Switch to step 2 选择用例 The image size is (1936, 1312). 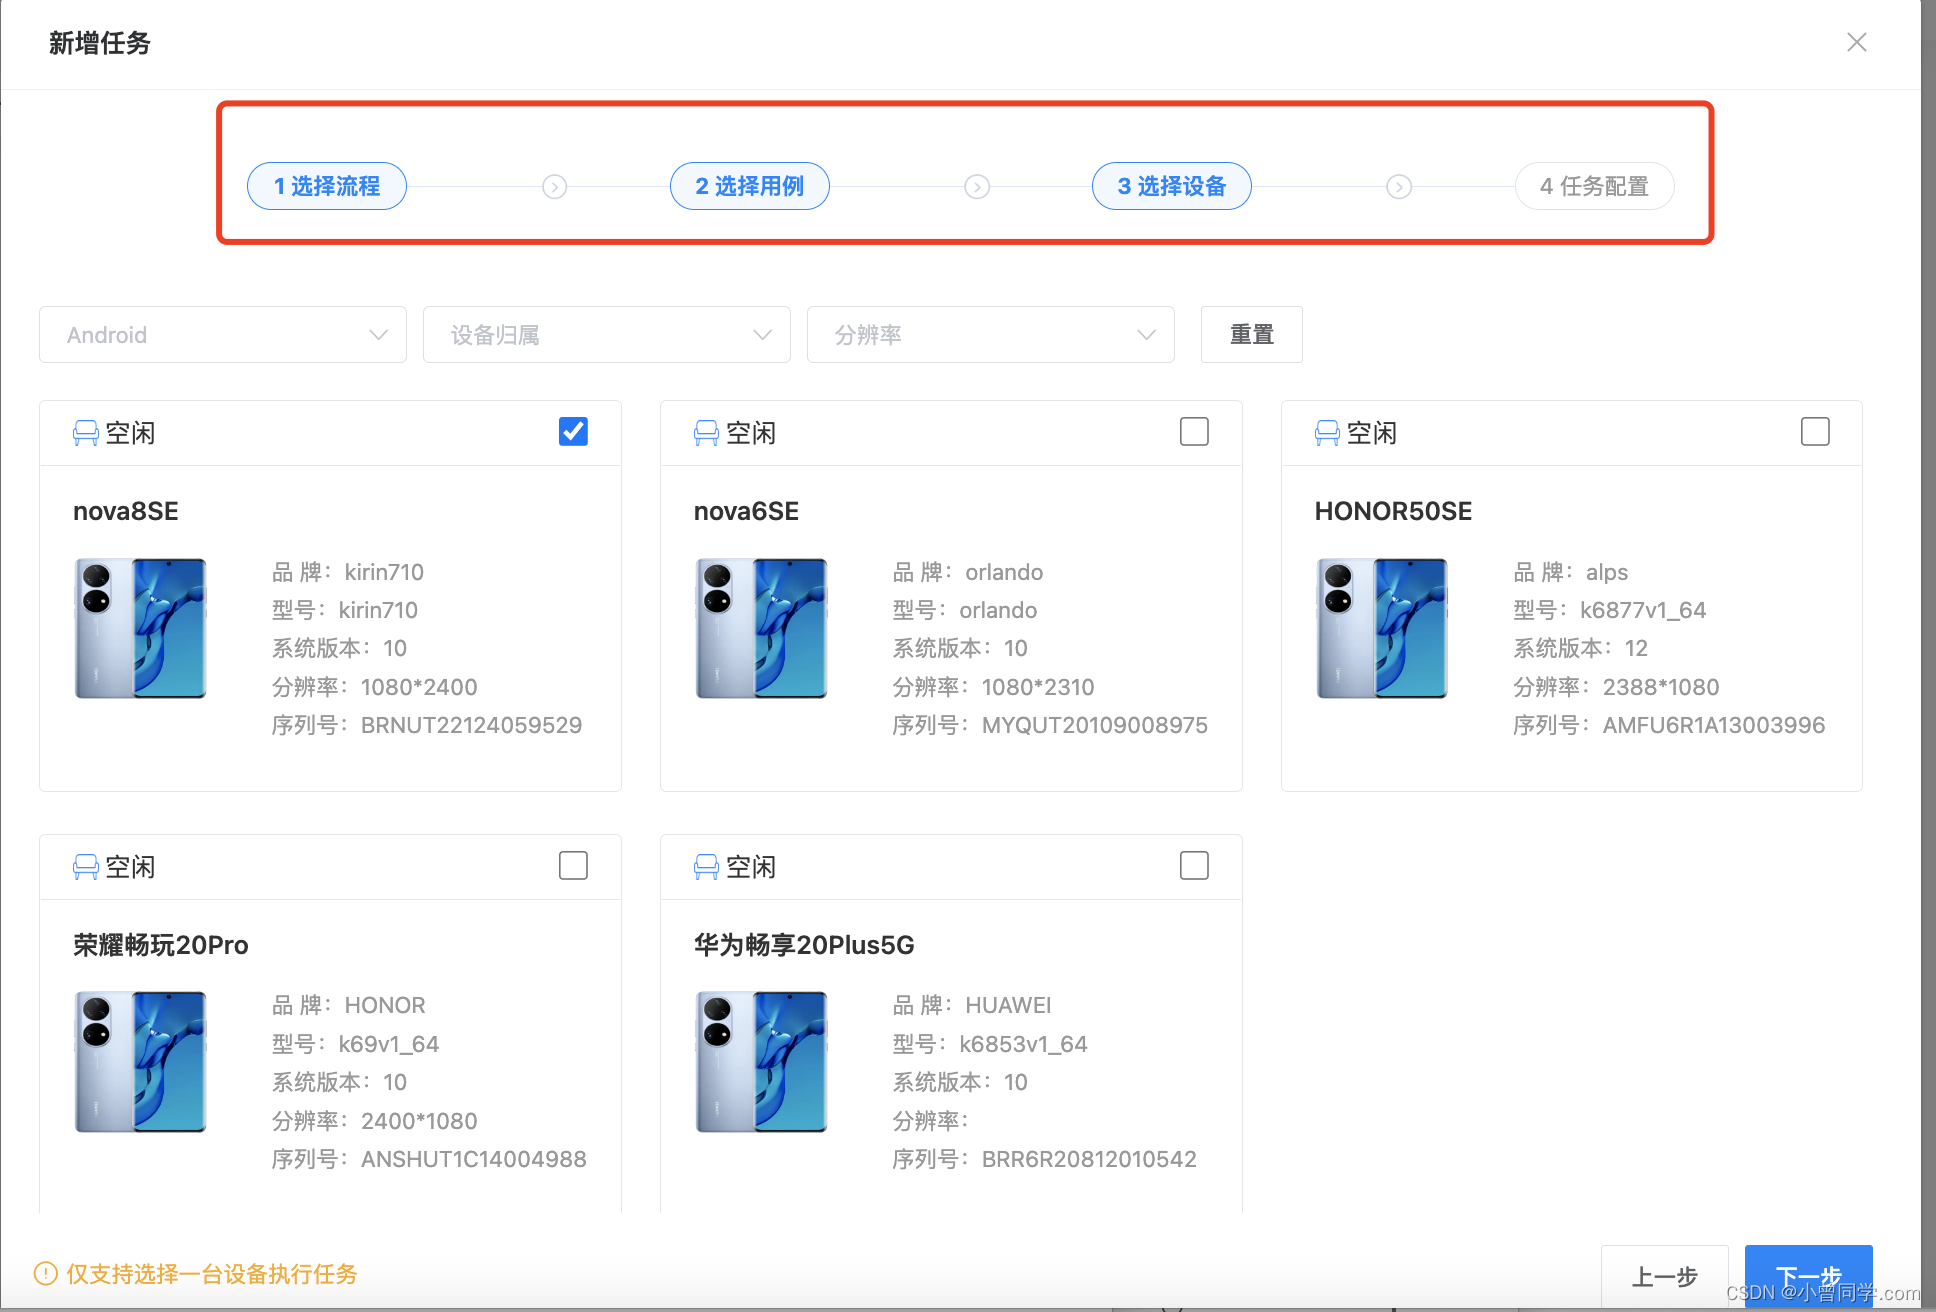click(x=749, y=187)
